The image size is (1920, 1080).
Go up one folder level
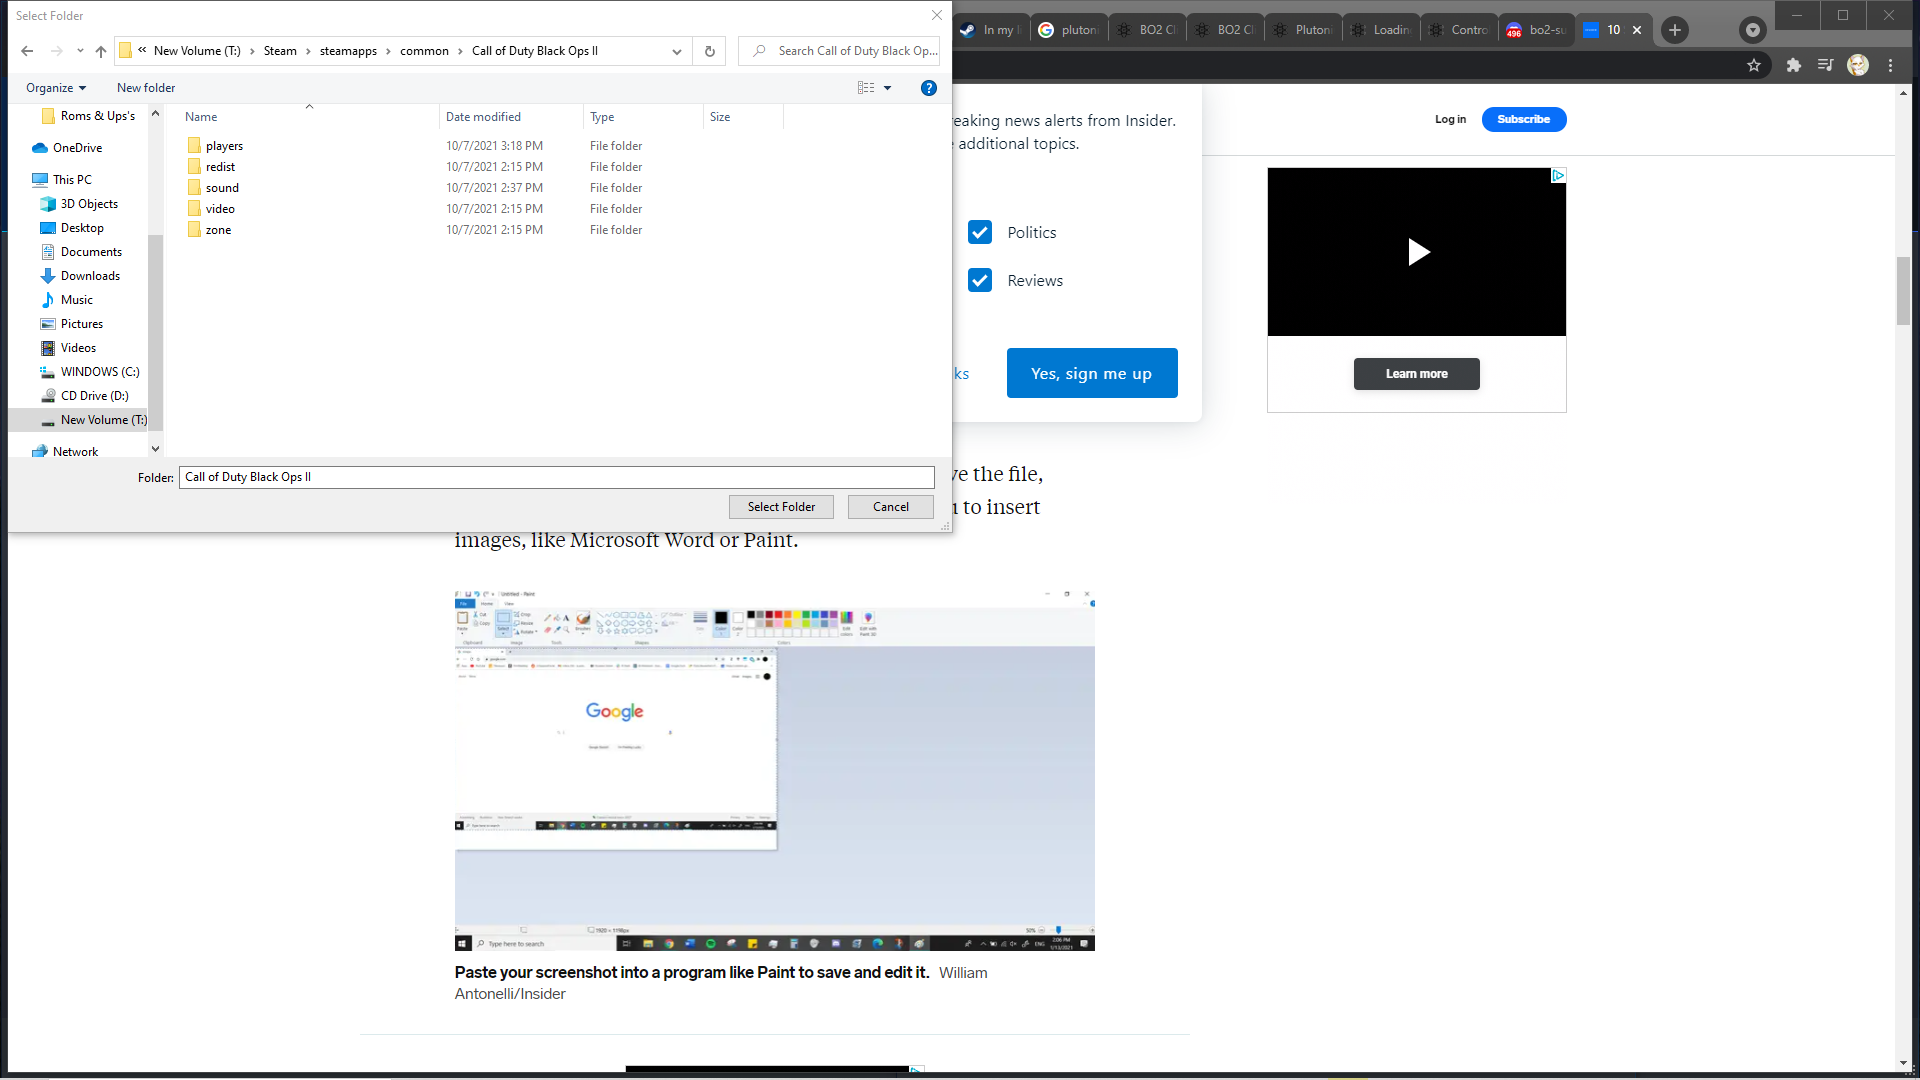(x=101, y=51)
